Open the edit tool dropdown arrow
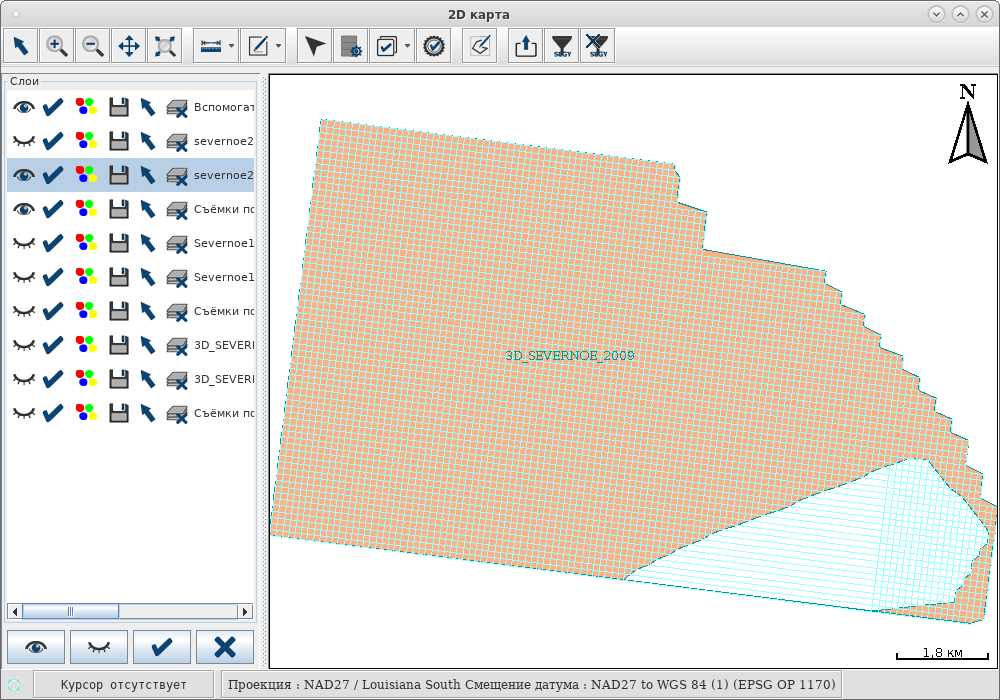The height and width of the screenshot is (700, 1000). pos(279,46)
